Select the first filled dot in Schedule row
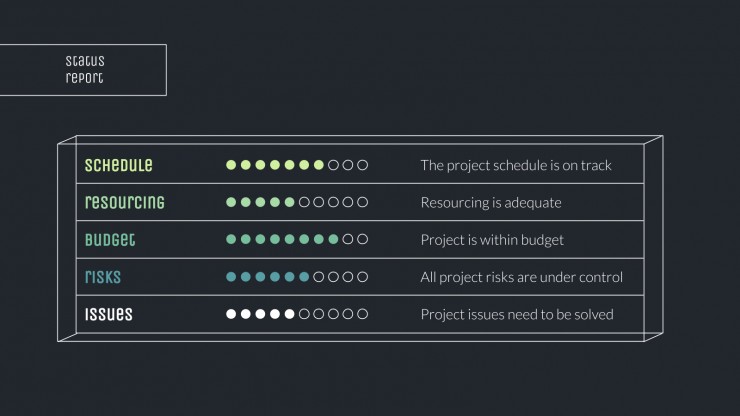 click(231, 165)
